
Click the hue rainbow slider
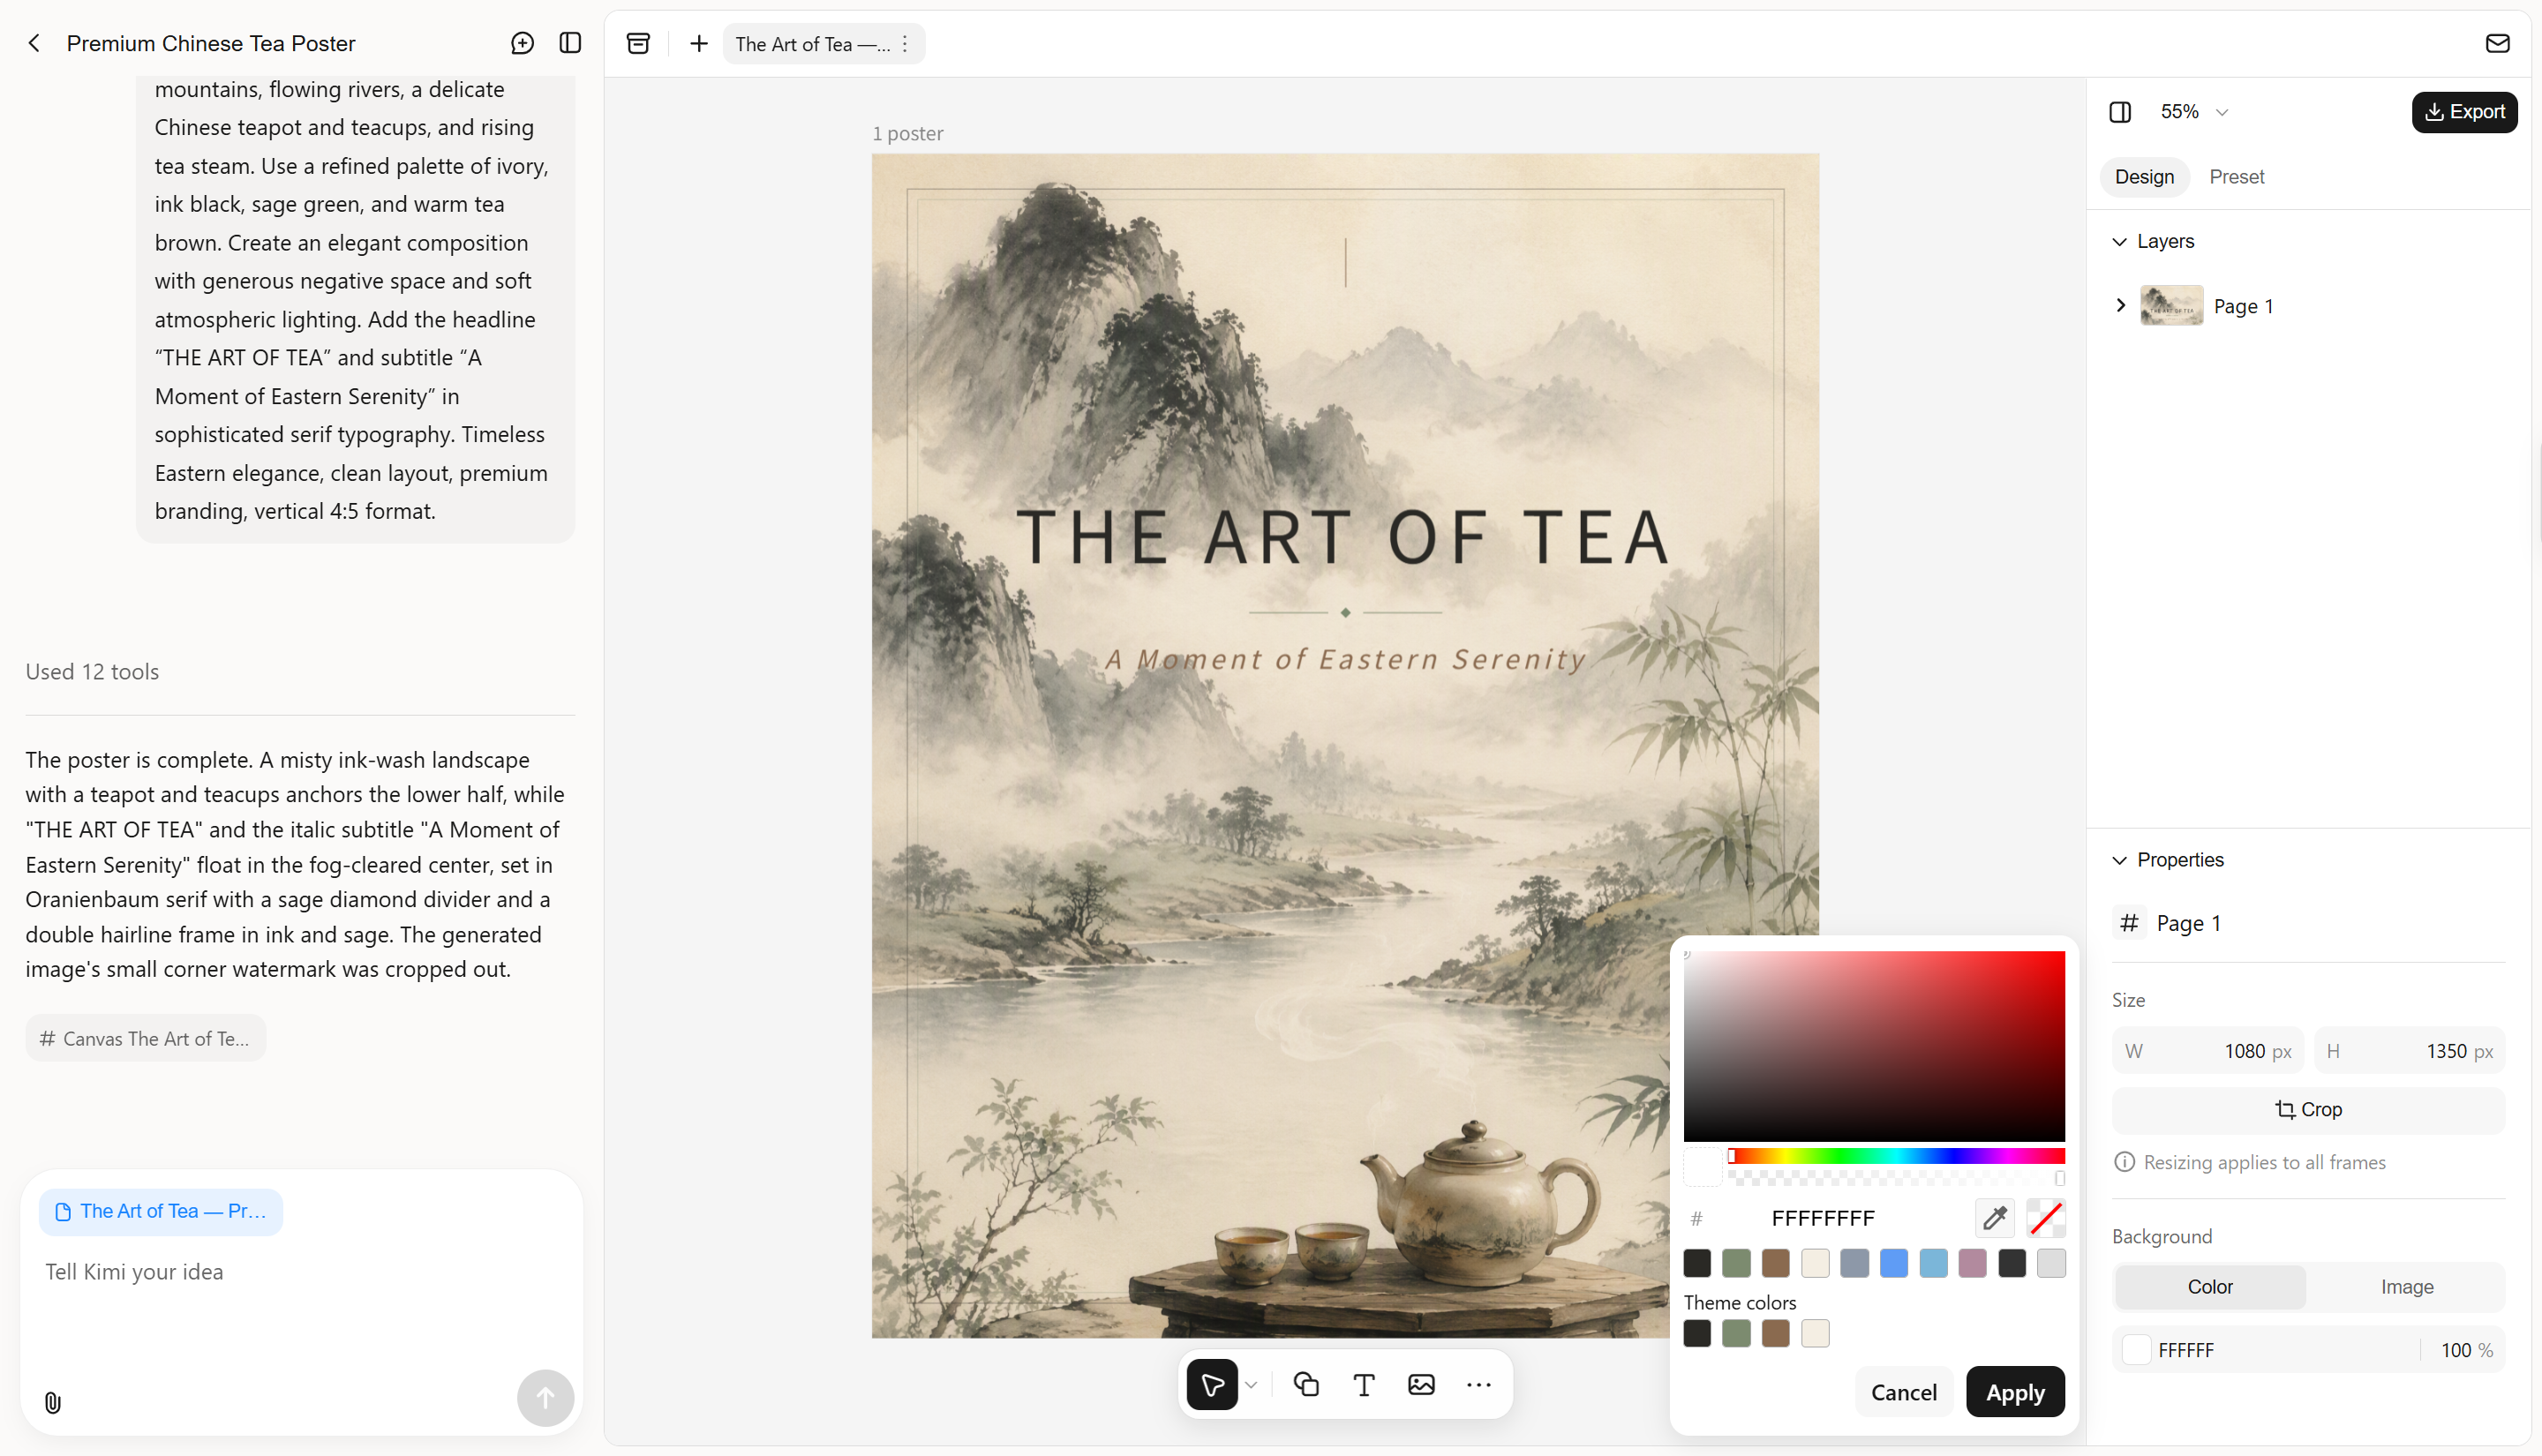(x=1896, y=1155)
